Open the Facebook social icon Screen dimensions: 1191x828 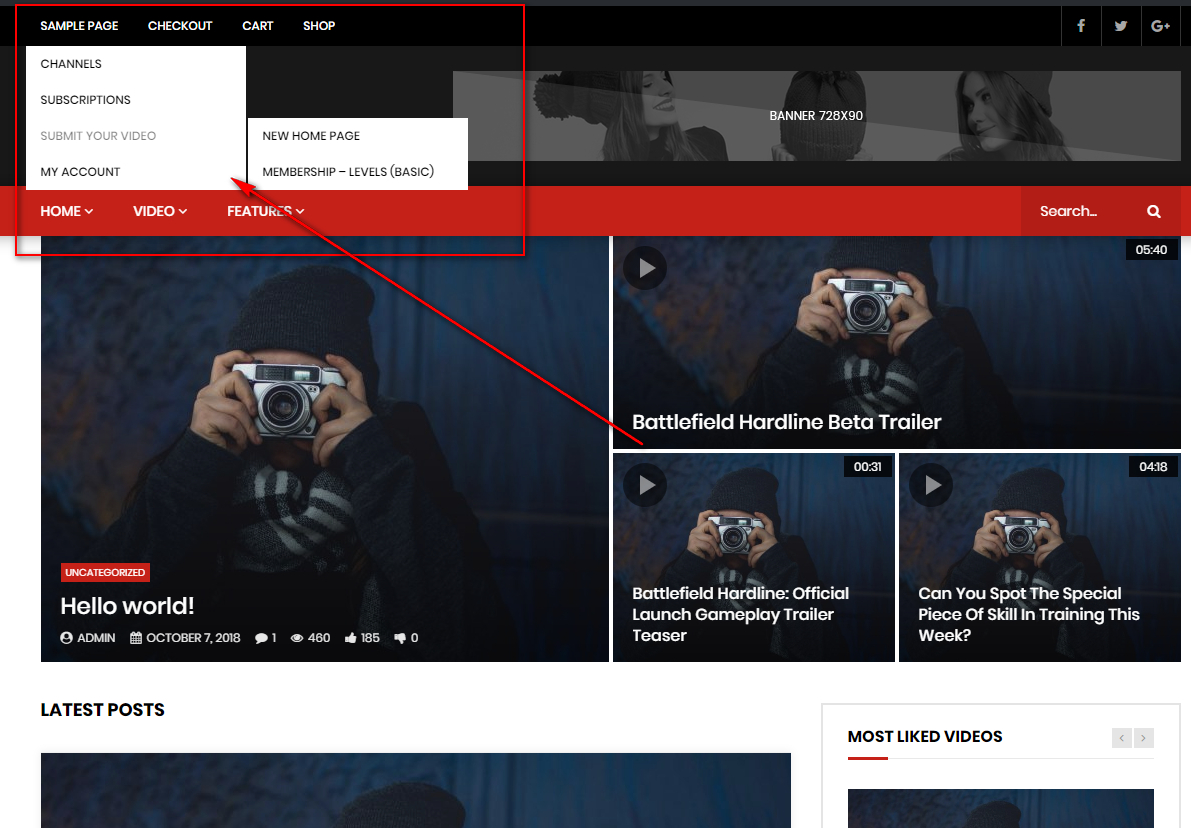point(1081,26)
